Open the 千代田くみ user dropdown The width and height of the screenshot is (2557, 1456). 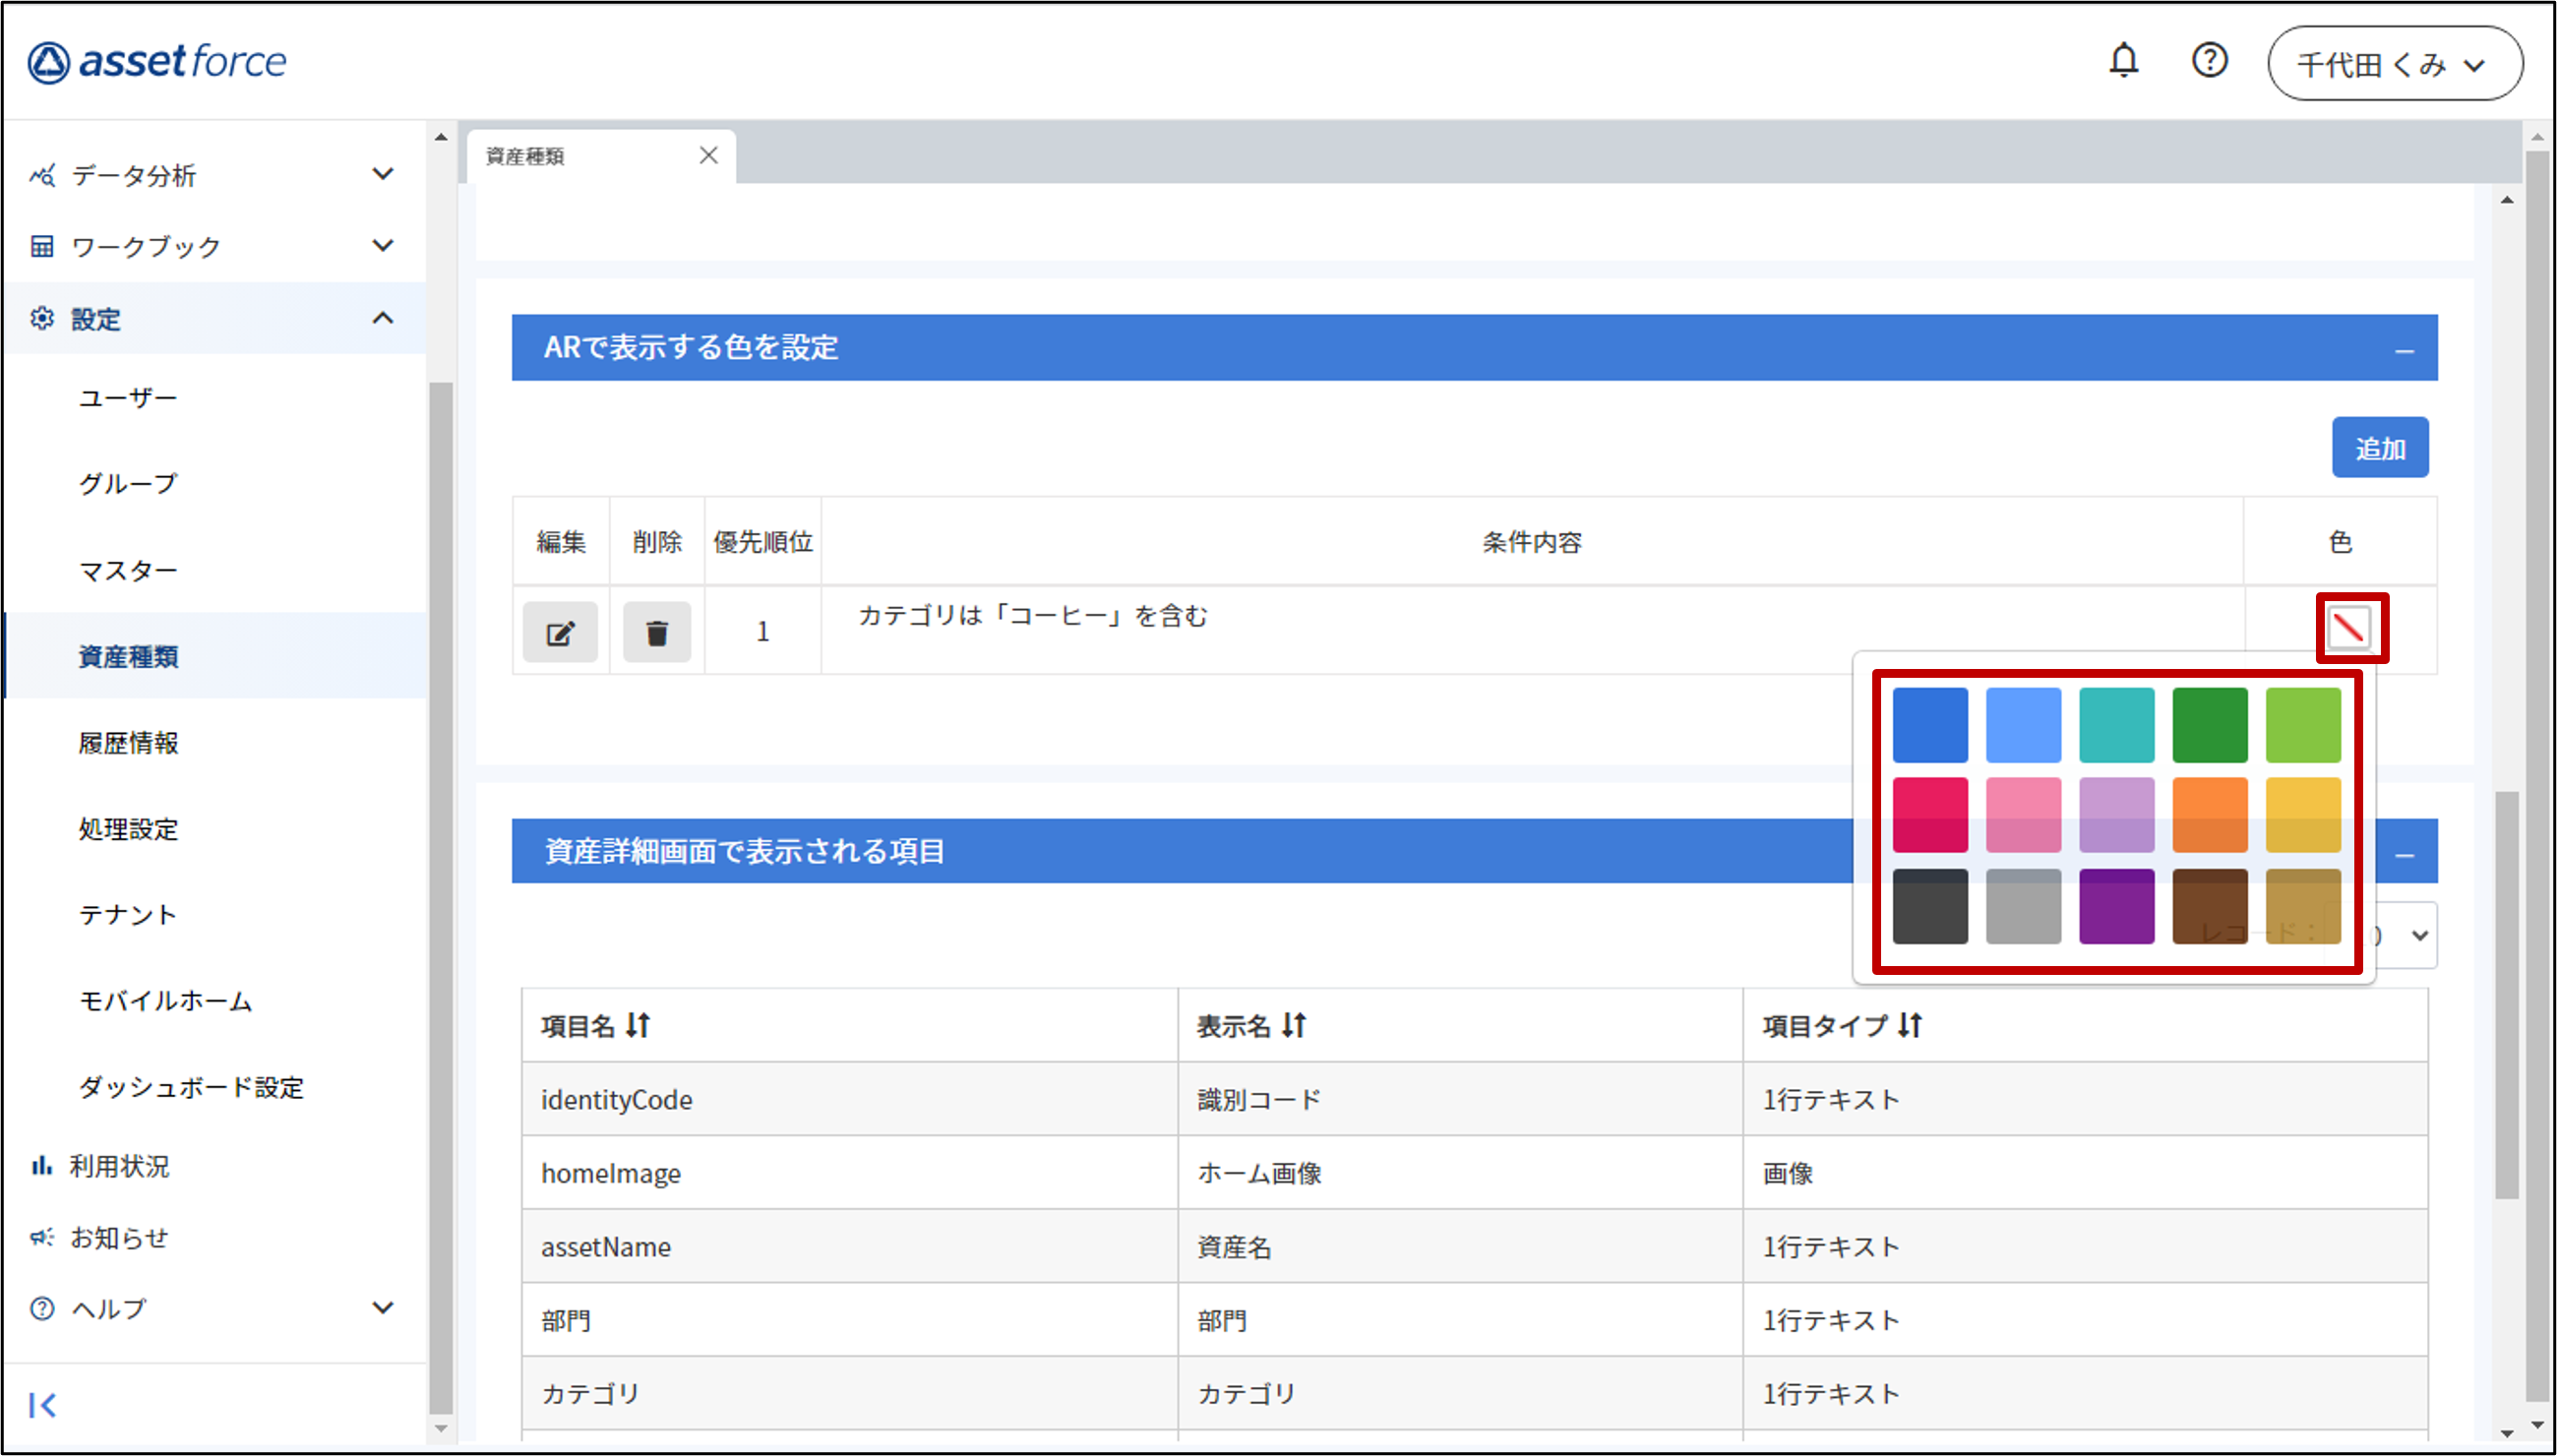2394,64
